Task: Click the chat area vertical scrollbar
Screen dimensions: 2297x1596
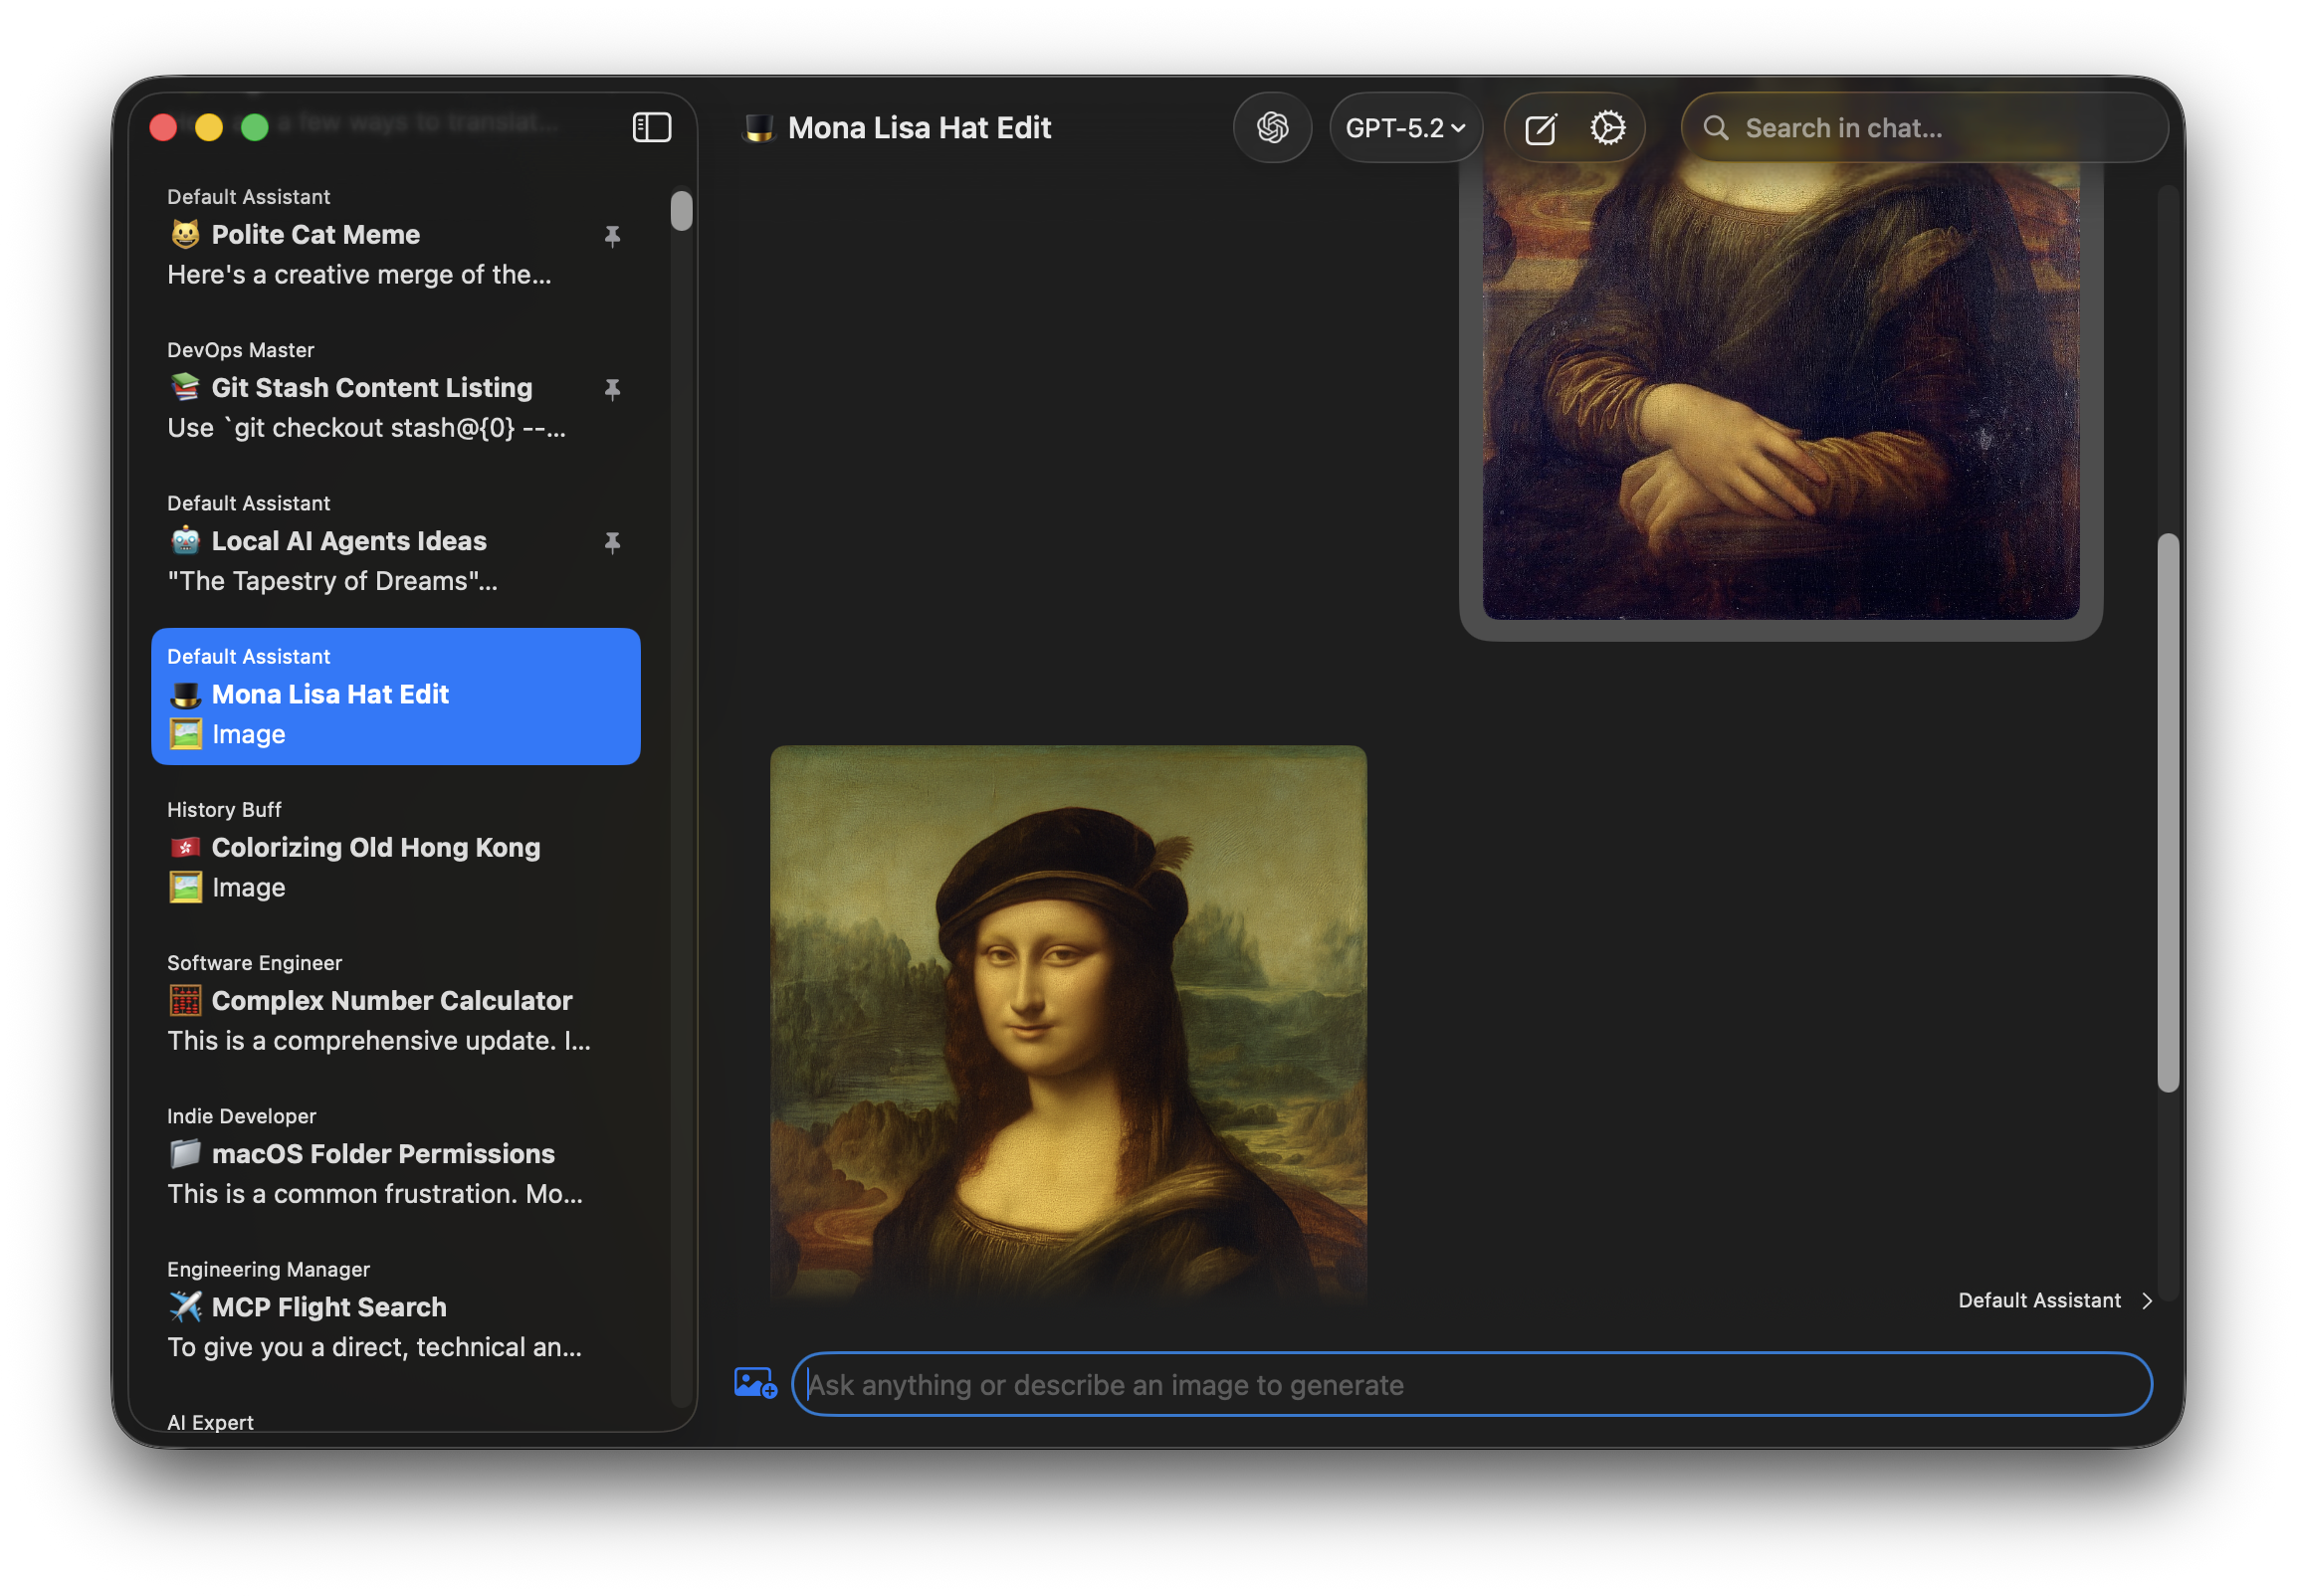Action: pyautogui.click(x=2167, y=812)
